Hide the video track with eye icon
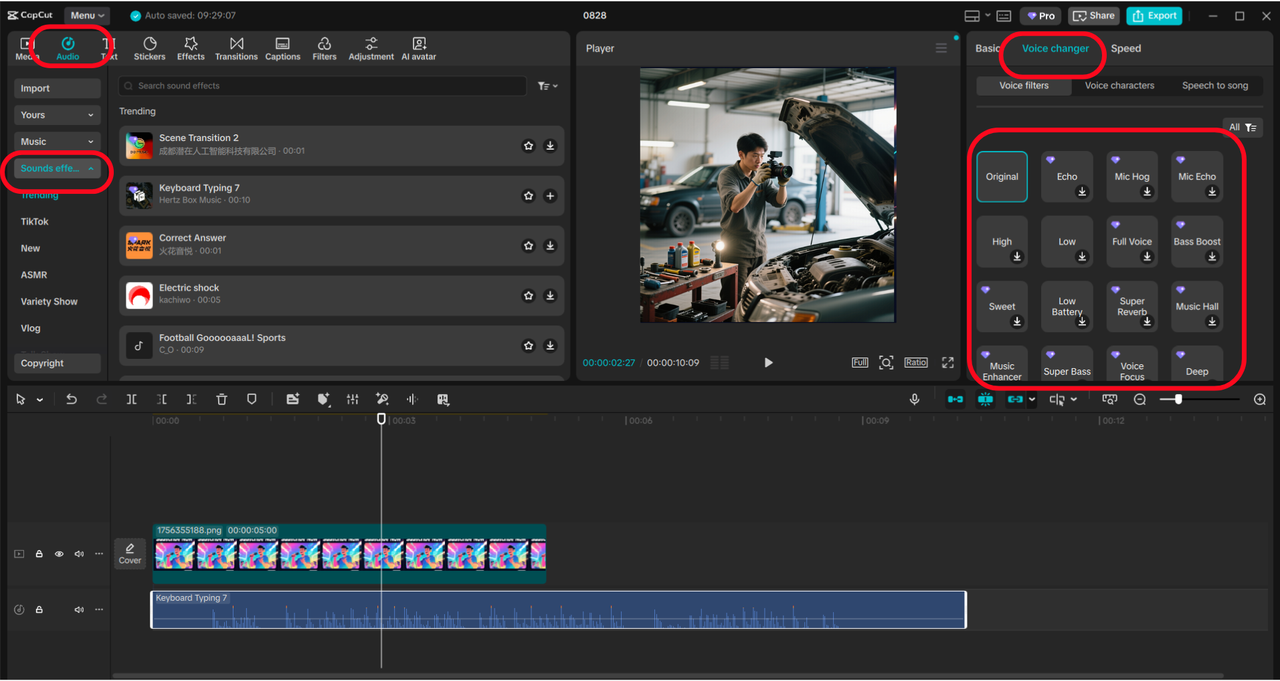Image resolution: width=1280 pixels, height=681 pixels. 59,554
